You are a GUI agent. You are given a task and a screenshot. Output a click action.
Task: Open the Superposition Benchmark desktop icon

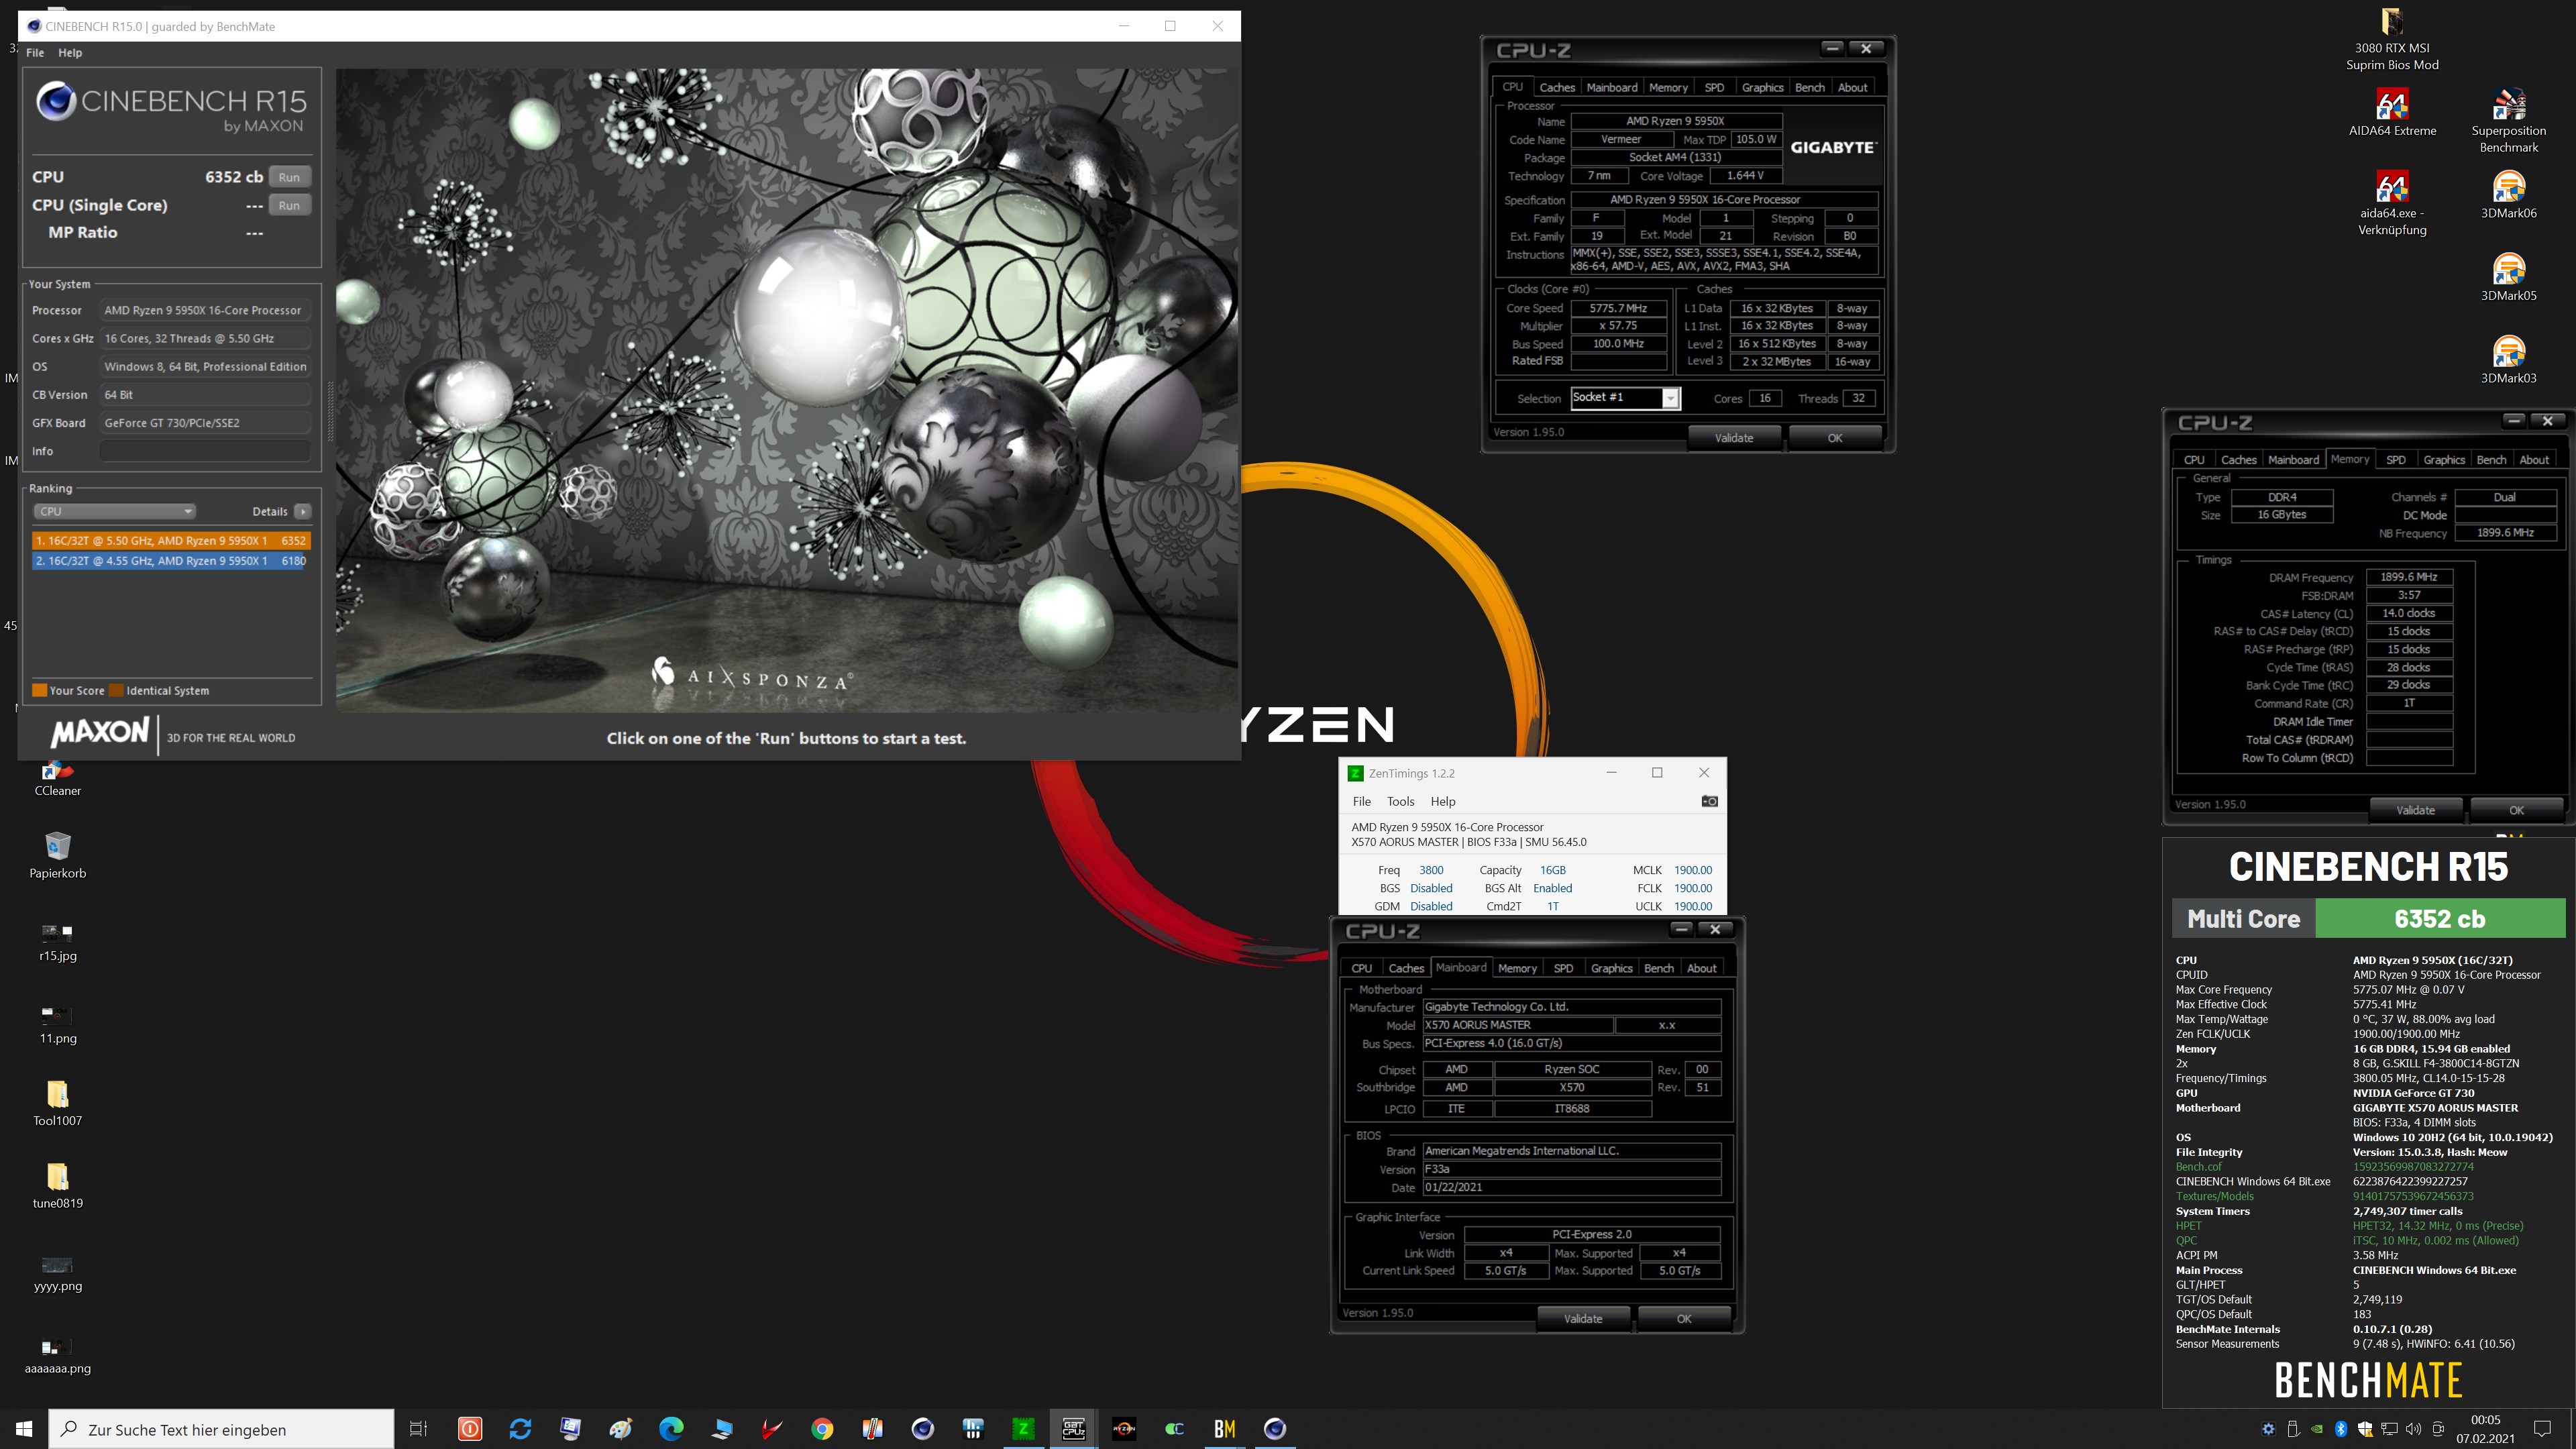(x=2508, y=120)
